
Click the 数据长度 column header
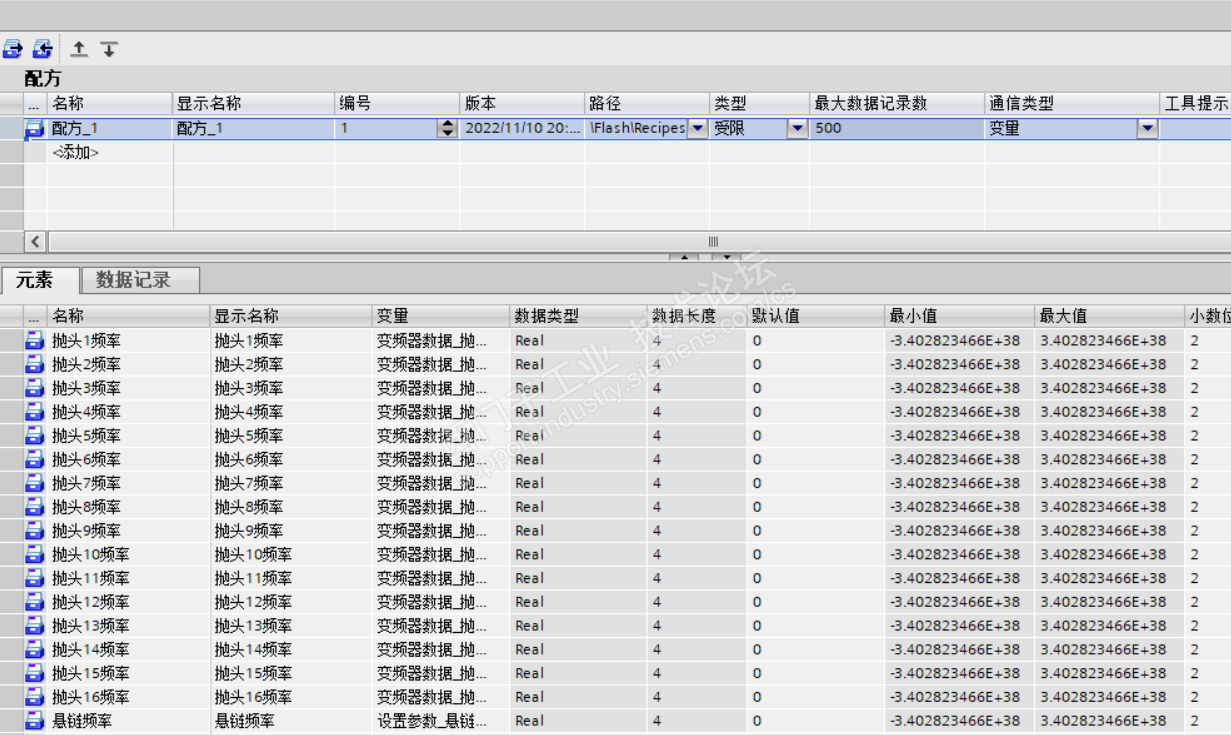click(697, 316)
